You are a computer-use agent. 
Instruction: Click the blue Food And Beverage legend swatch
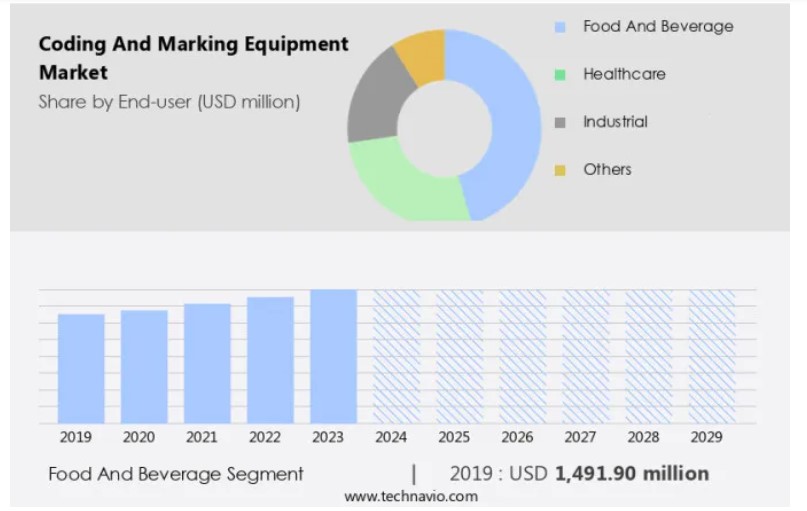tap(560, 27)
